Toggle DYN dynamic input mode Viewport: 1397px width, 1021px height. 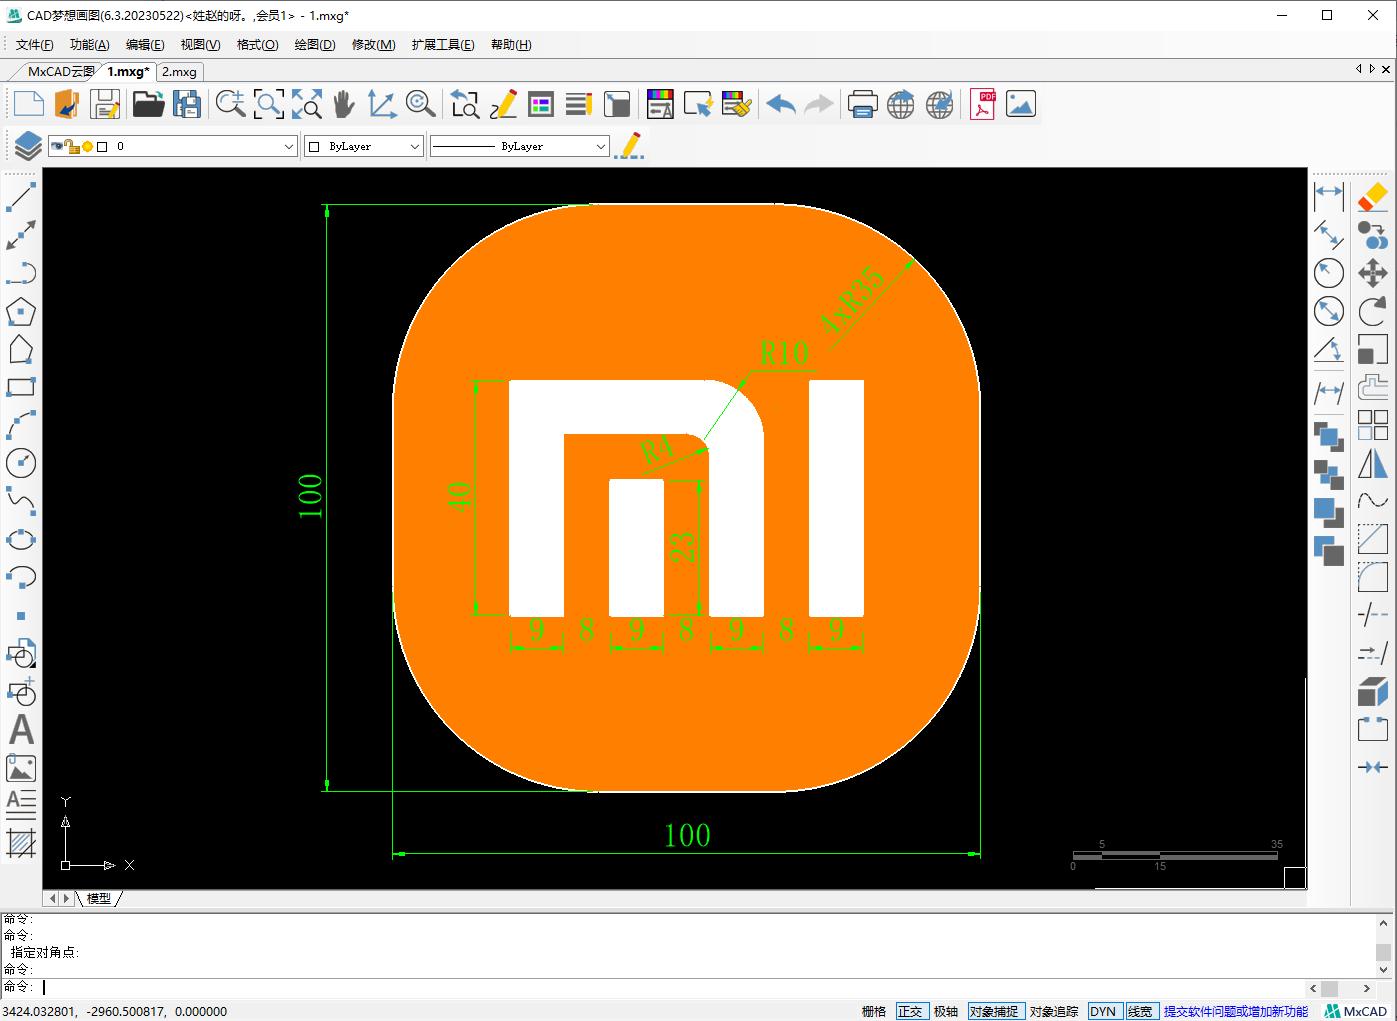[1103, 1011]
